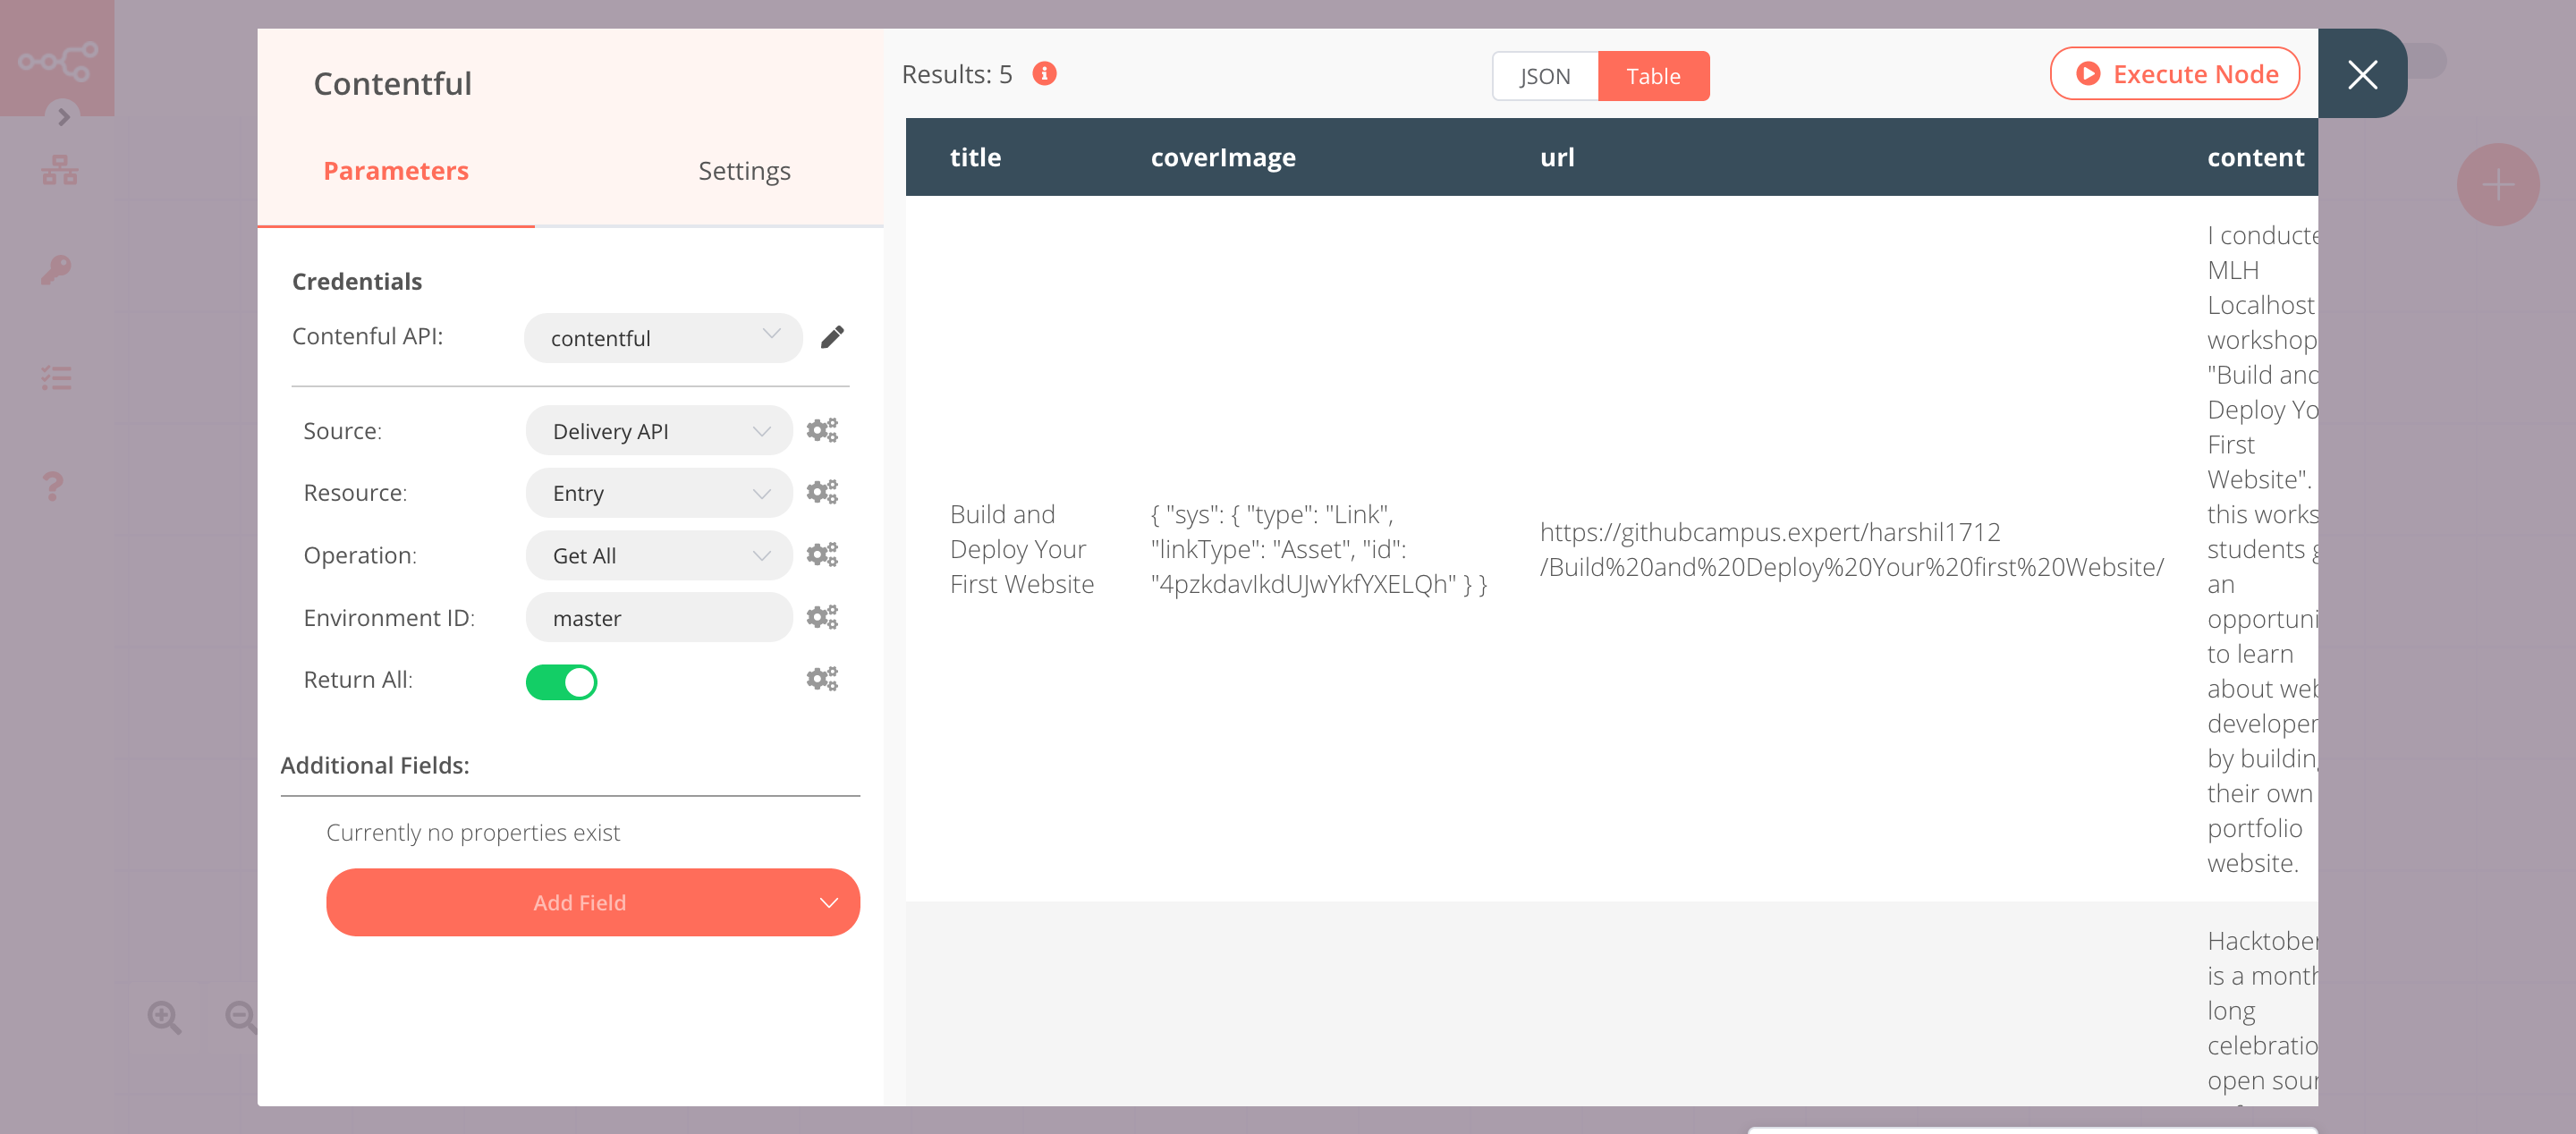The width and height of the screenshot is (2576, 1134).
Task: Open the Operation dropdown showing Get All
Action: [x=657, y=555]
